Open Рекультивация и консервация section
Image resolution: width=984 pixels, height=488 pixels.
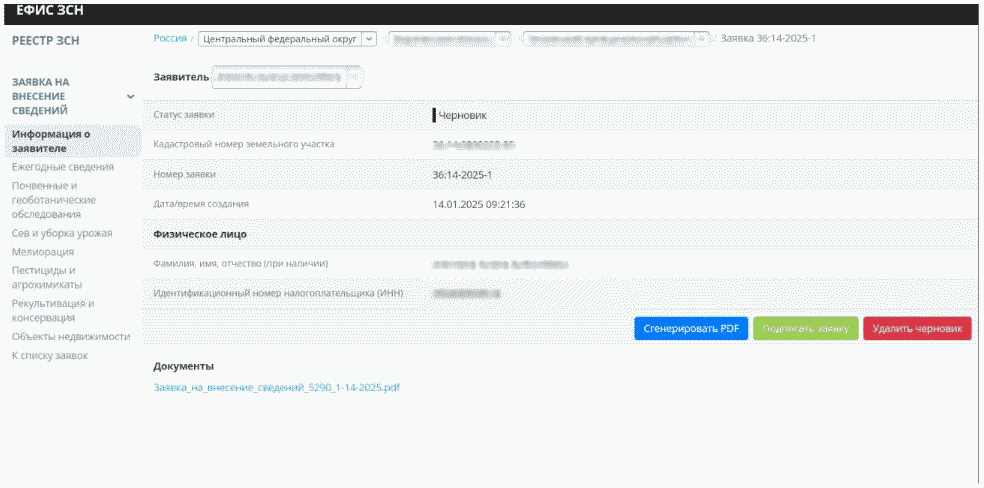coord(53,310)
